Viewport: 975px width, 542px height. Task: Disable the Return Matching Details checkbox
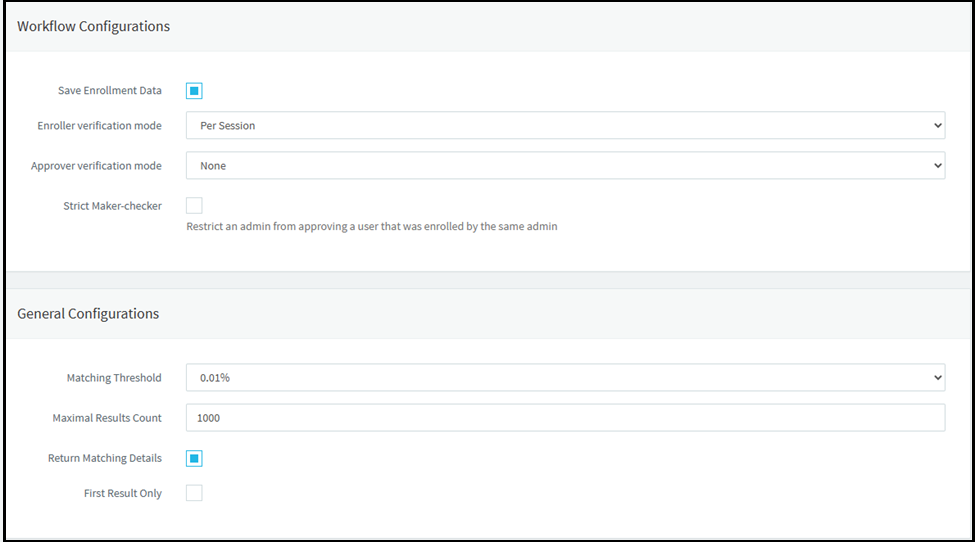click(194, 458)
